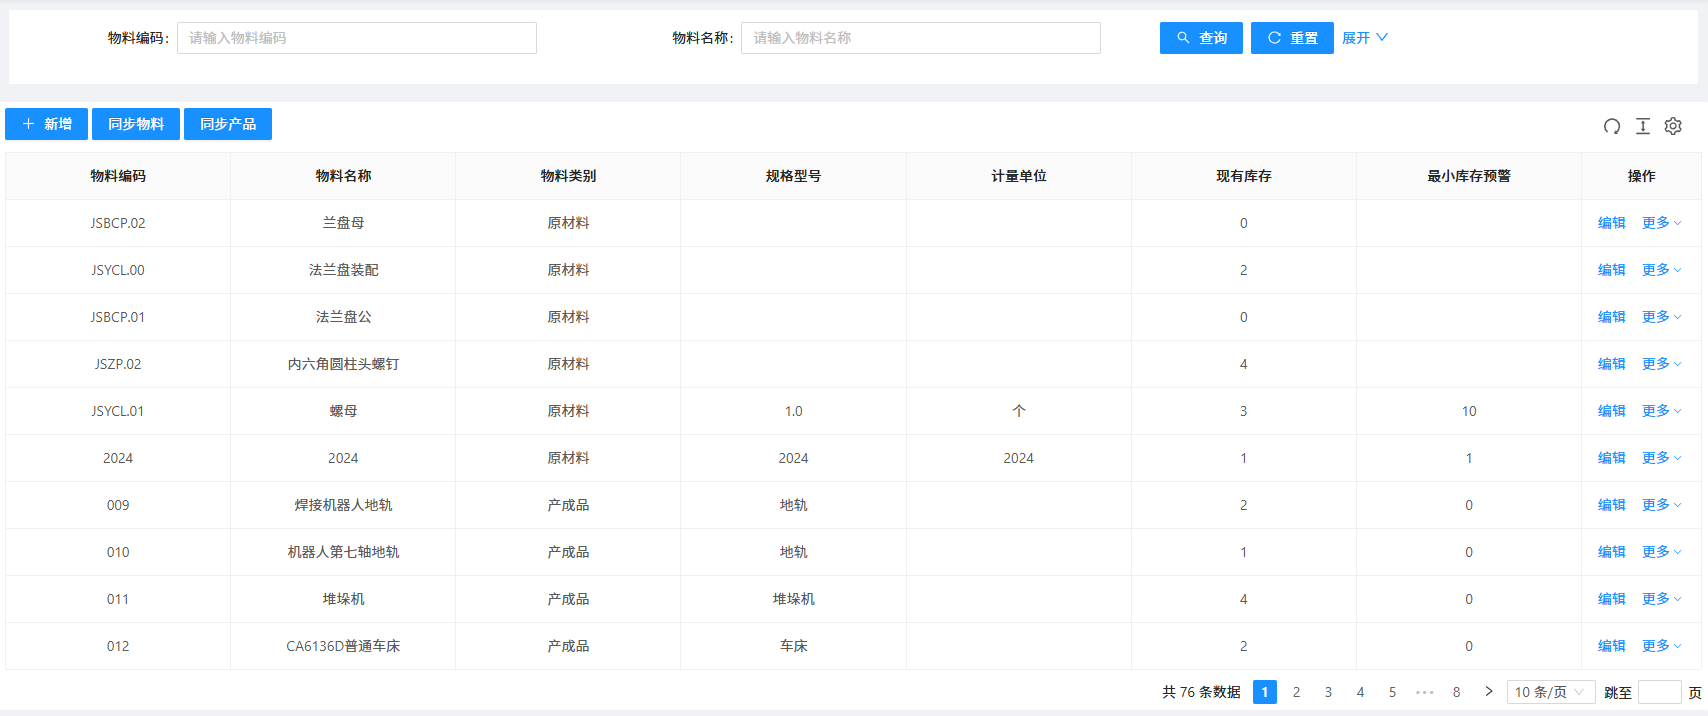The height and width of the screenshot is (716, 1708).
Task: Open 更多 menu for JSZP.02 row
Action: coord(1662,364)
